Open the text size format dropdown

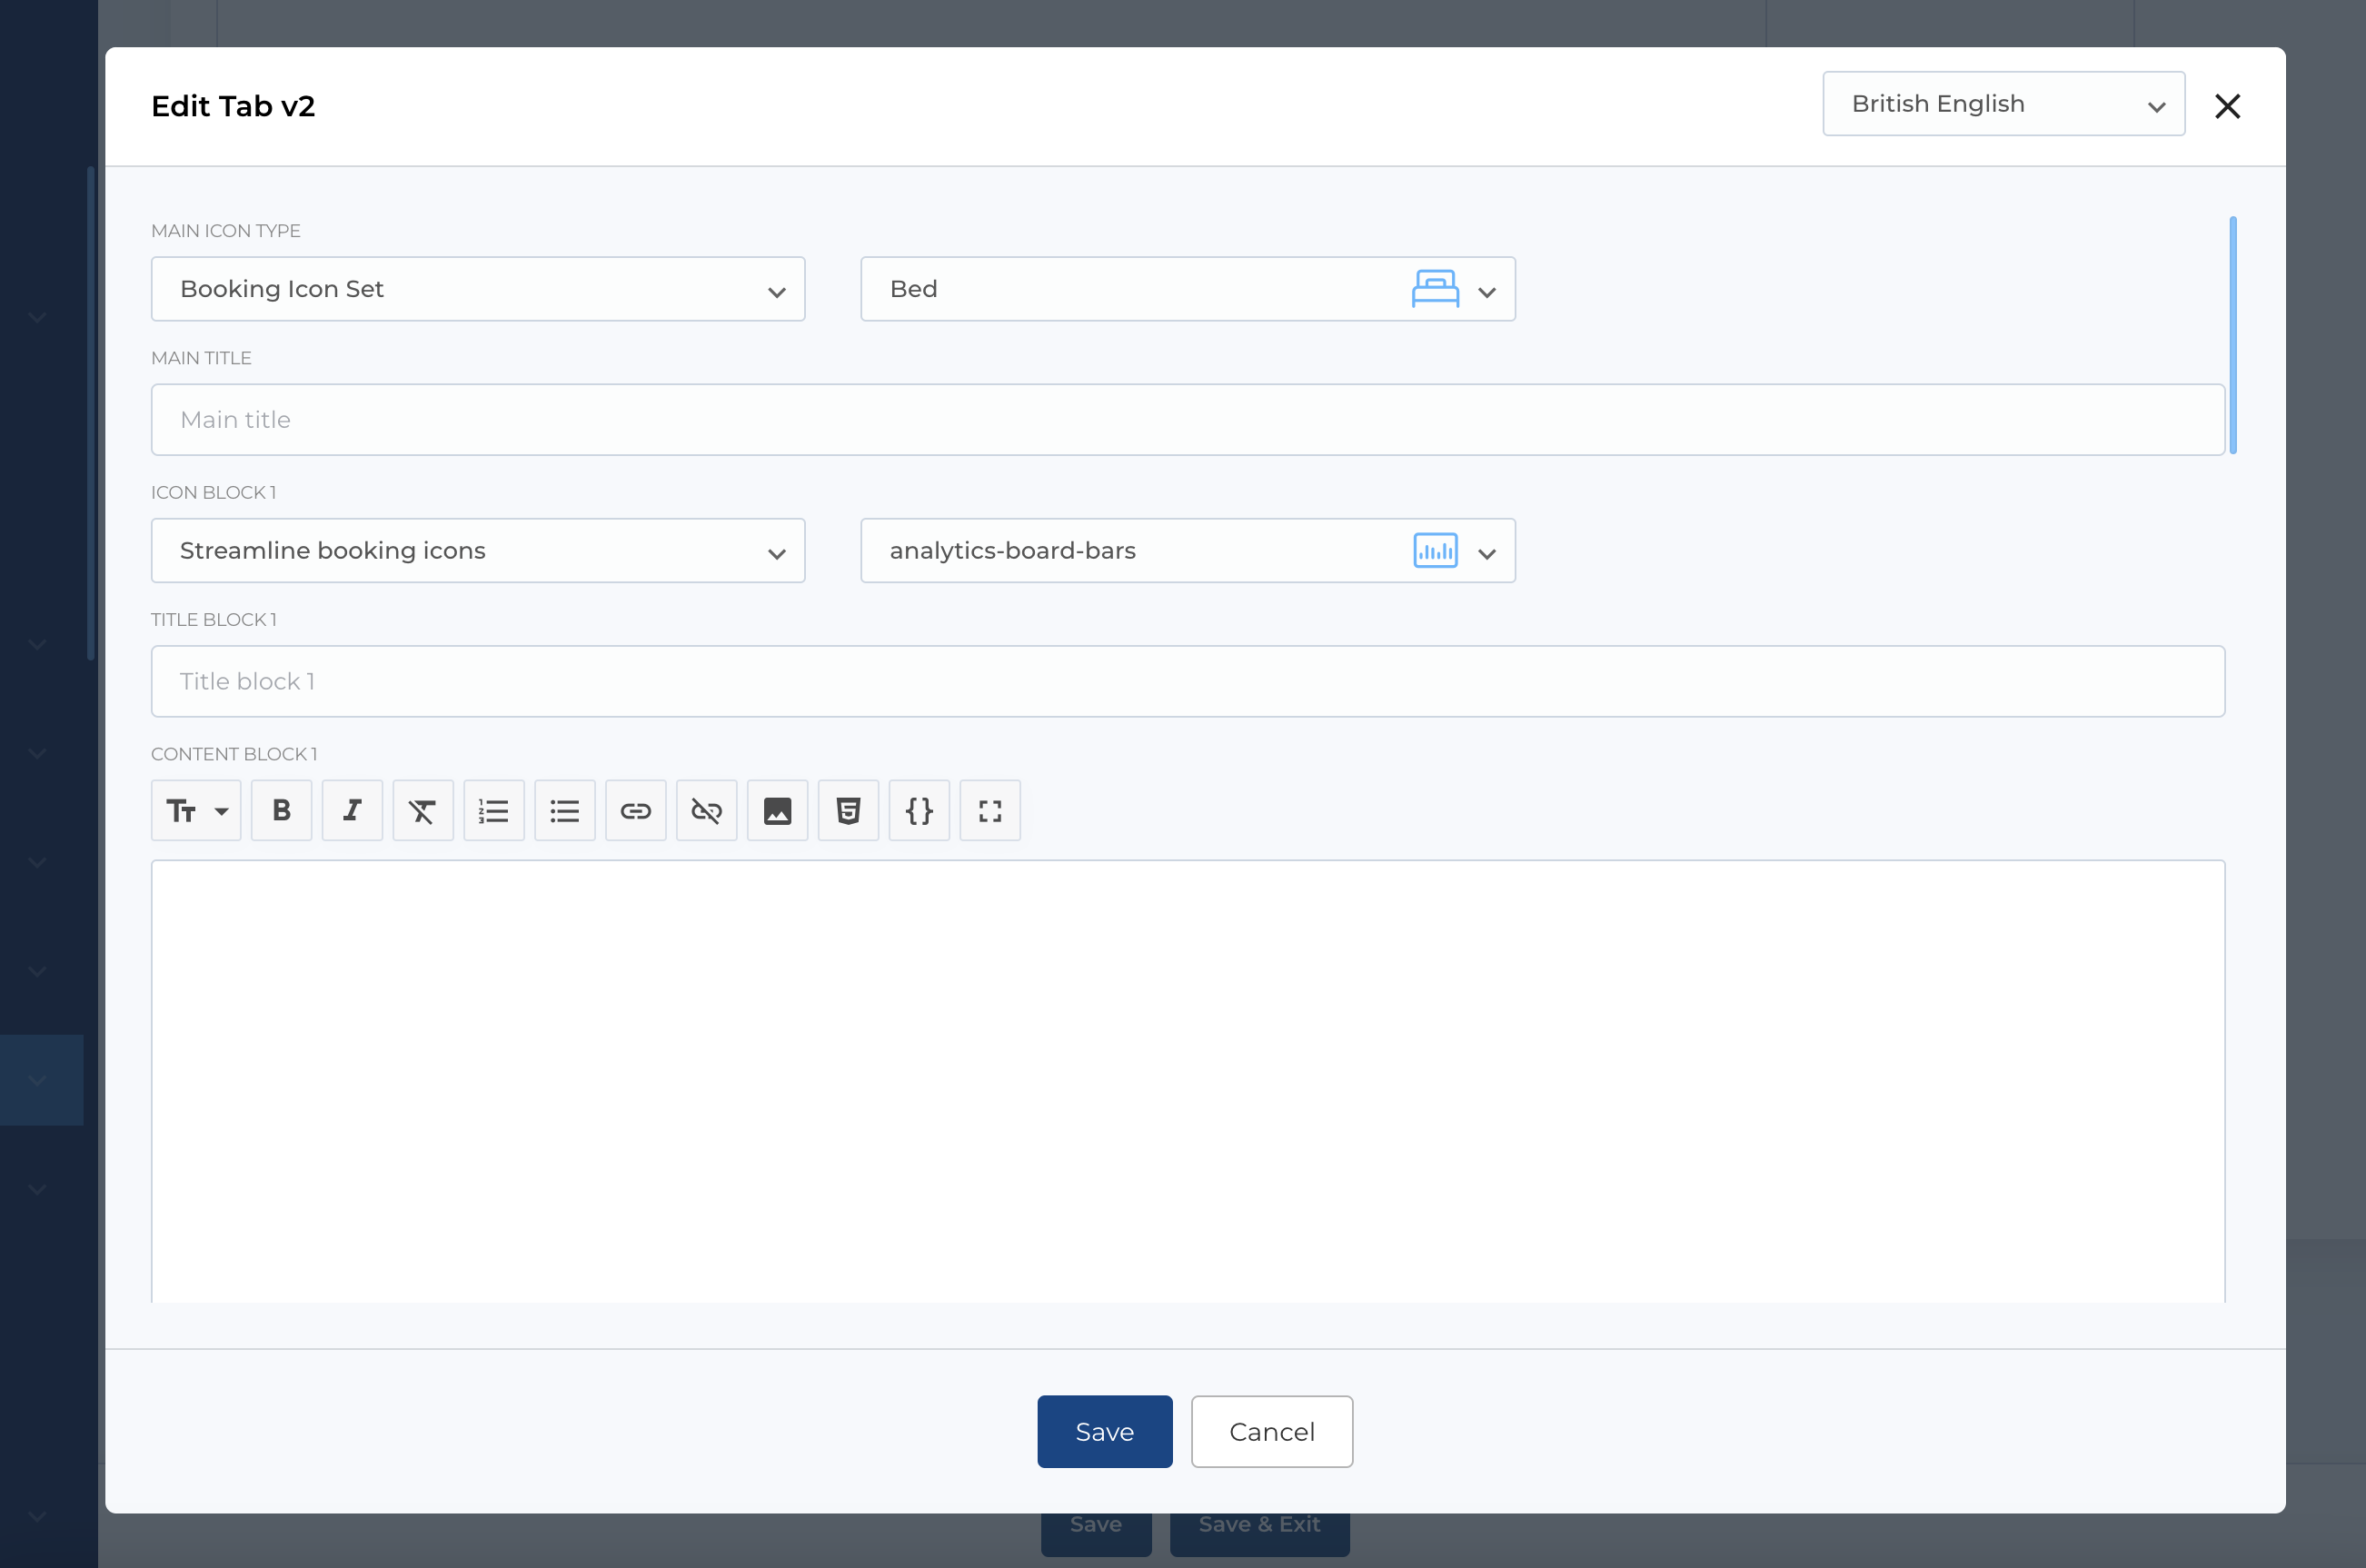[196, 810]
